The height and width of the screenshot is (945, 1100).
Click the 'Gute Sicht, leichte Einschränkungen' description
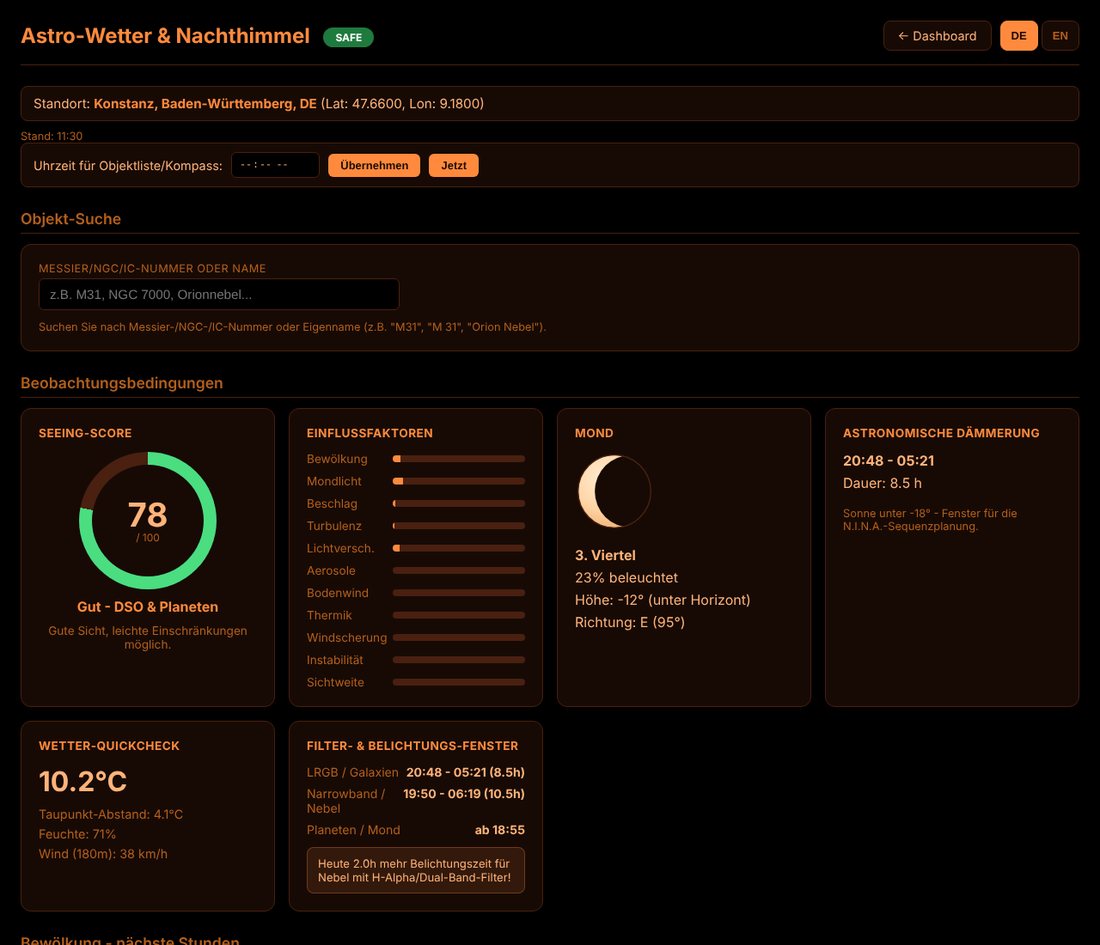[147, 638]
